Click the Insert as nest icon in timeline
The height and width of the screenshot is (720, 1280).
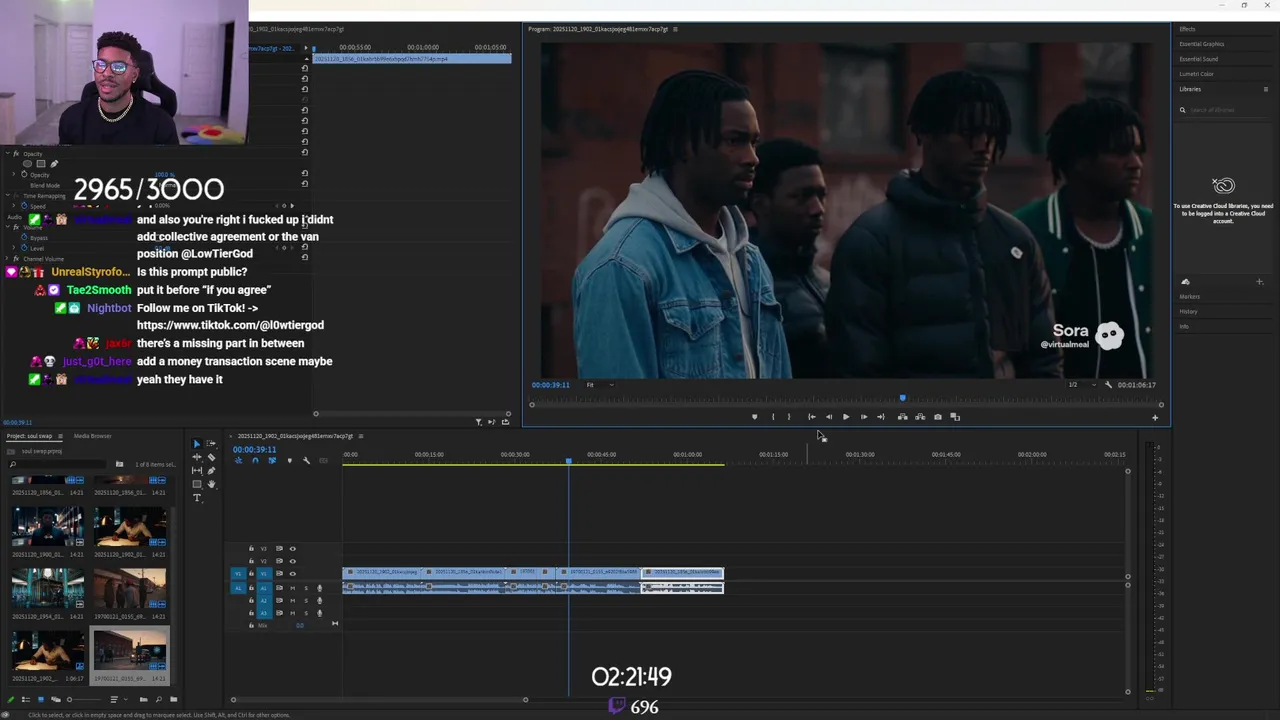(x=238, y=461)
